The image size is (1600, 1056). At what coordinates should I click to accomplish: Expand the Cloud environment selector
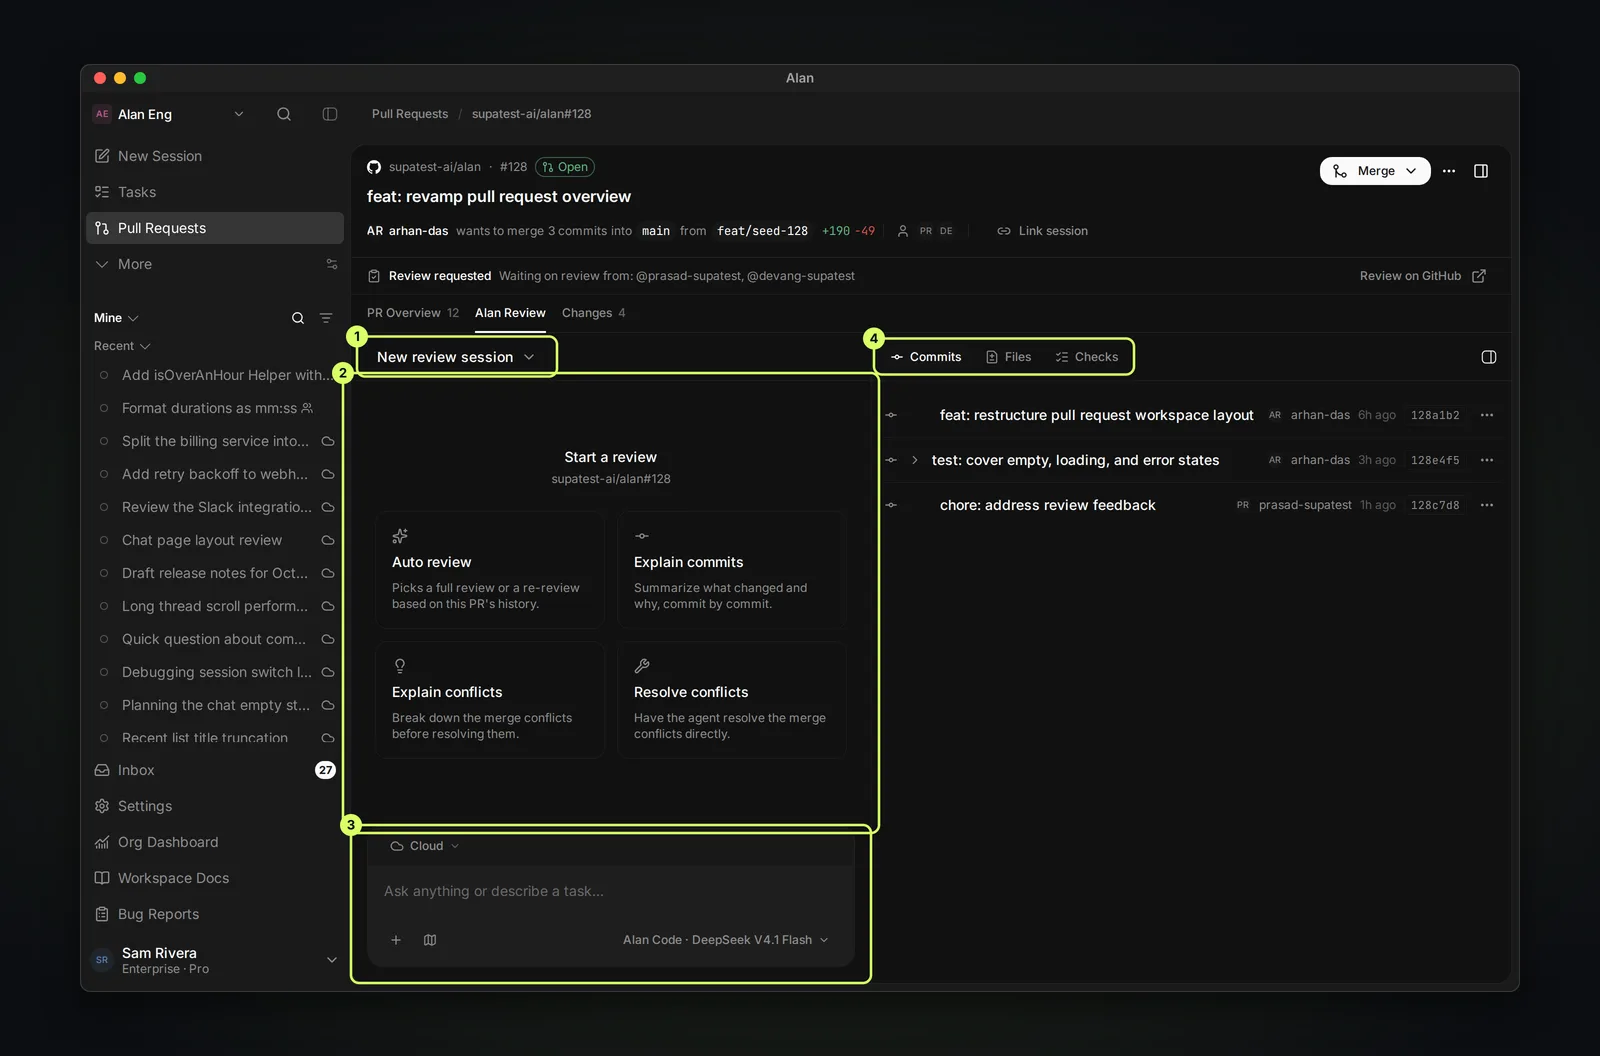pos(425,846)
